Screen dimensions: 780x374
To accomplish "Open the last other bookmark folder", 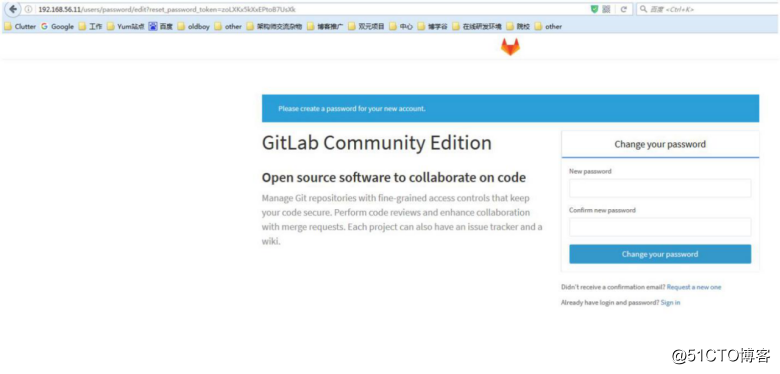I will click(x=548, y=27).
